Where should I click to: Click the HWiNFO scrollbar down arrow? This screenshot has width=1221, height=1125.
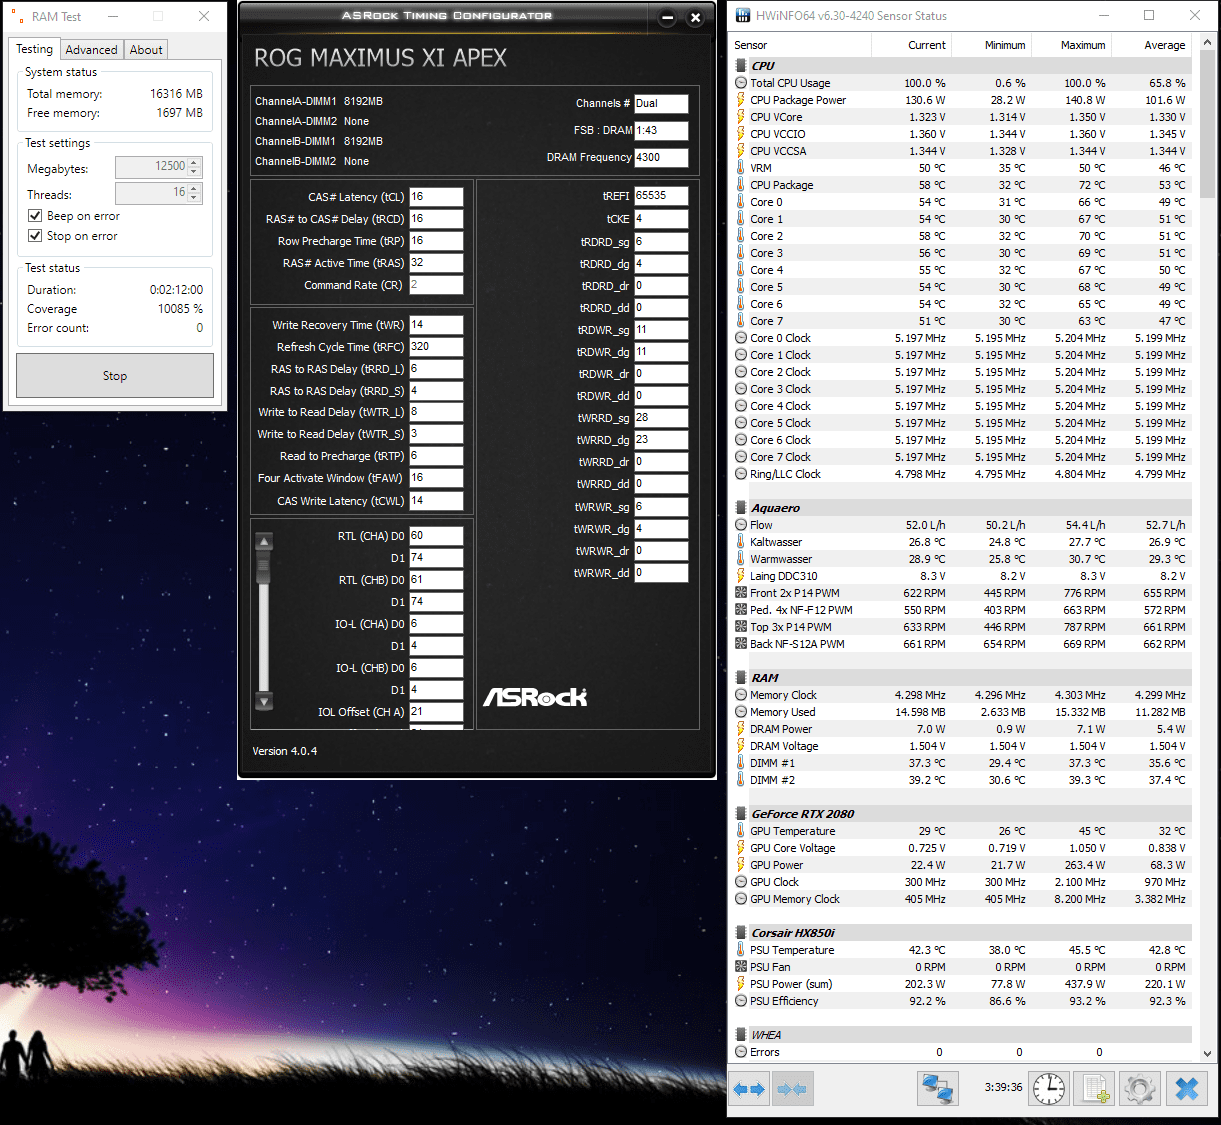1208,1053
